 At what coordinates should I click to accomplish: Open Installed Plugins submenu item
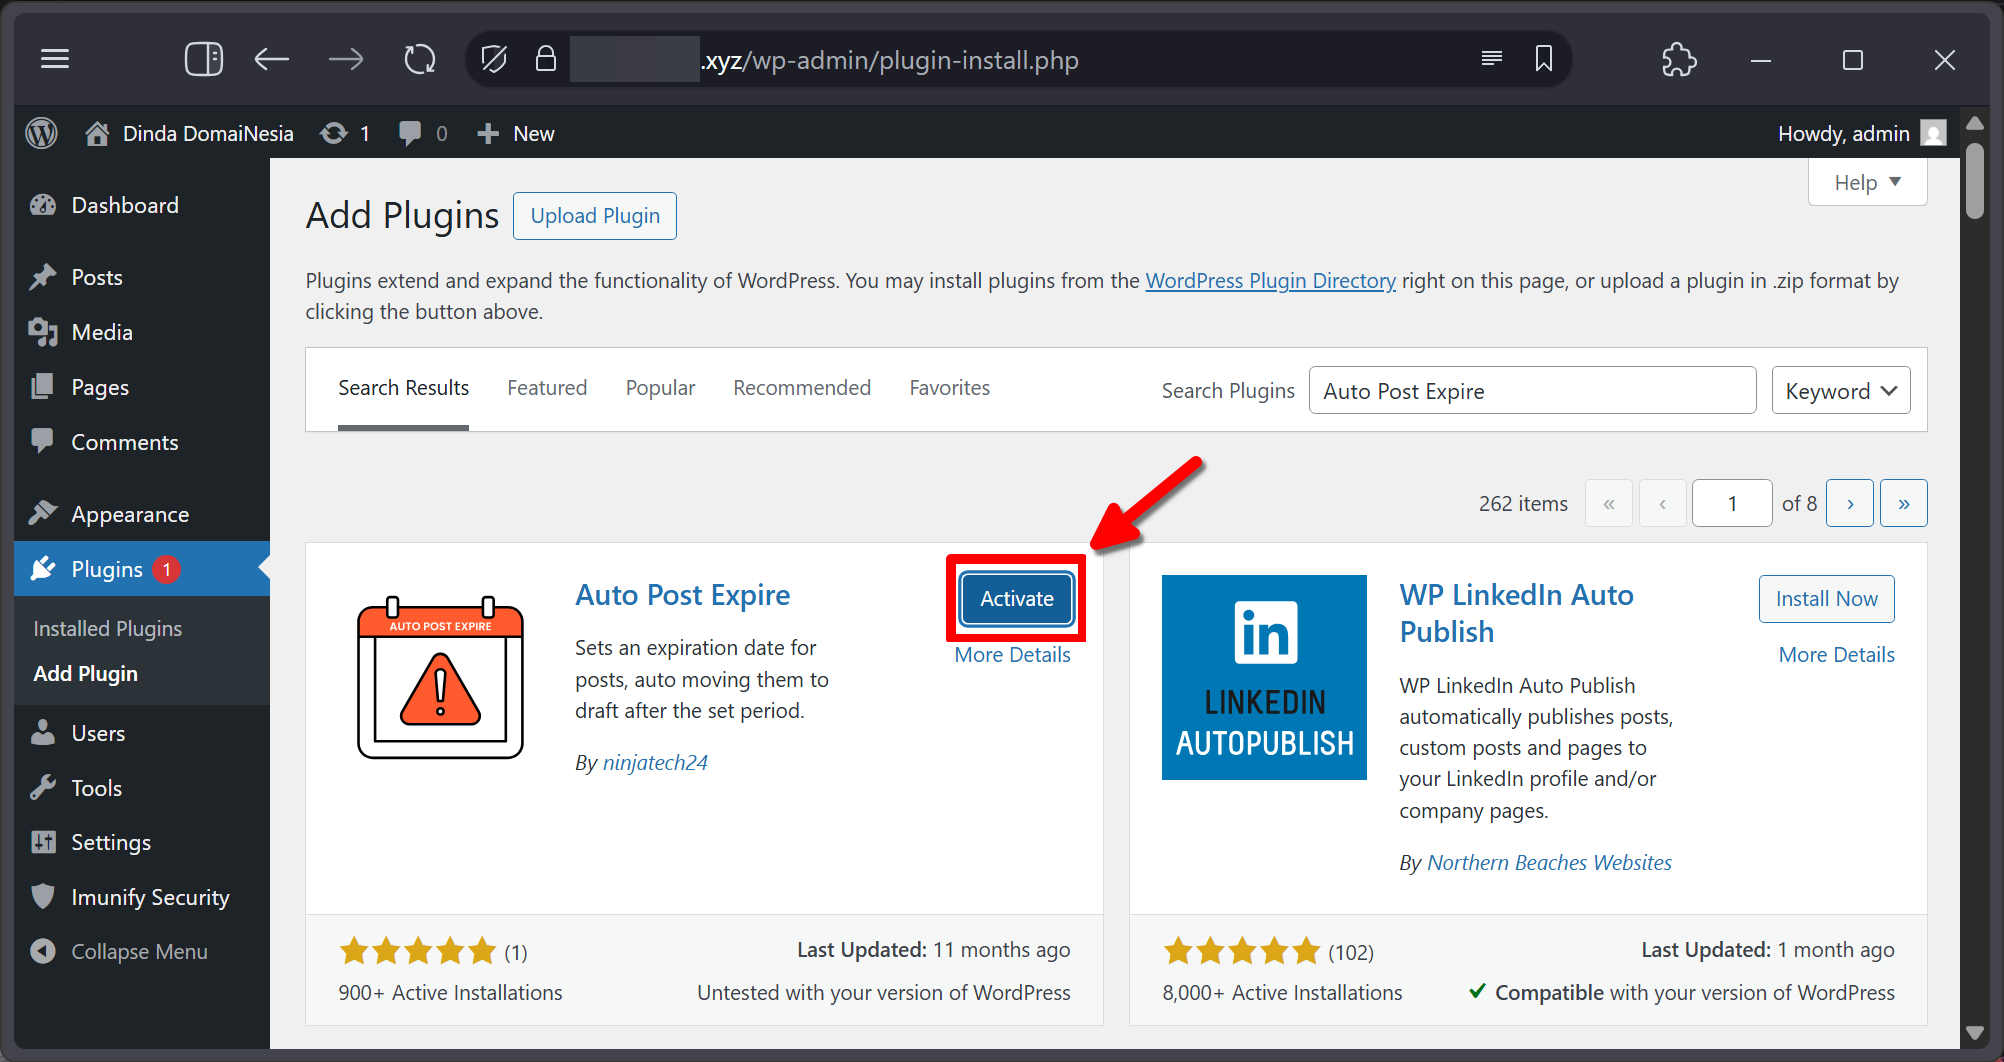[108, 628]
